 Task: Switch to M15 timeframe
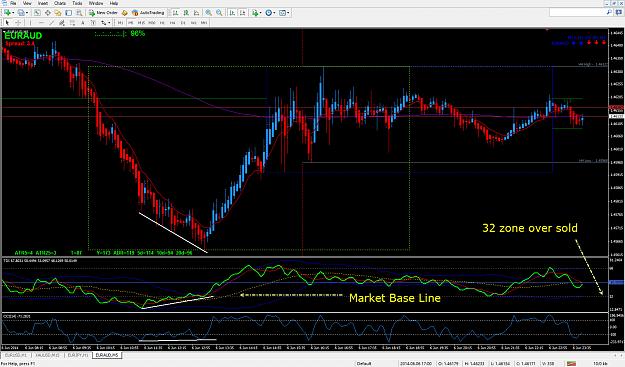point(141,23)
